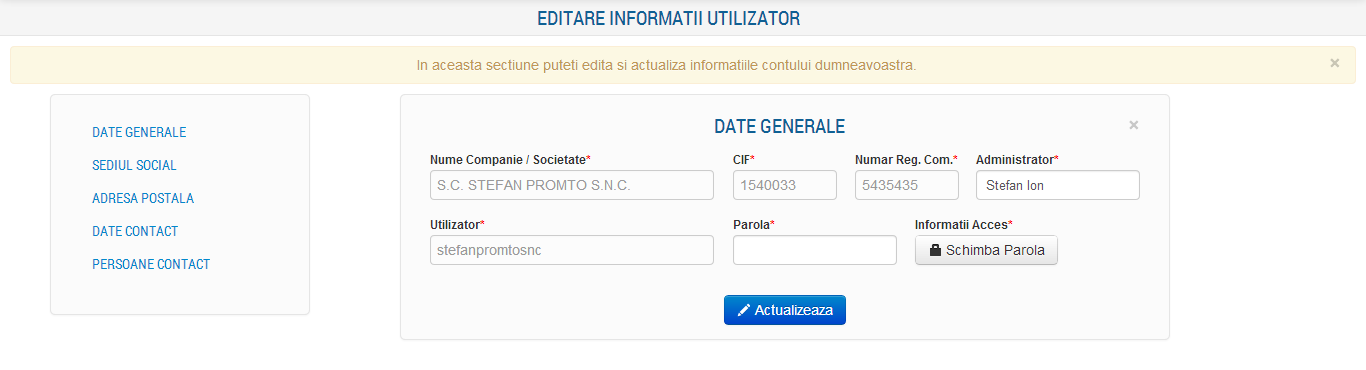Select Adresa Postala in the sidebar
Viewport: 1366px width, 370px height.
[143, 198]
